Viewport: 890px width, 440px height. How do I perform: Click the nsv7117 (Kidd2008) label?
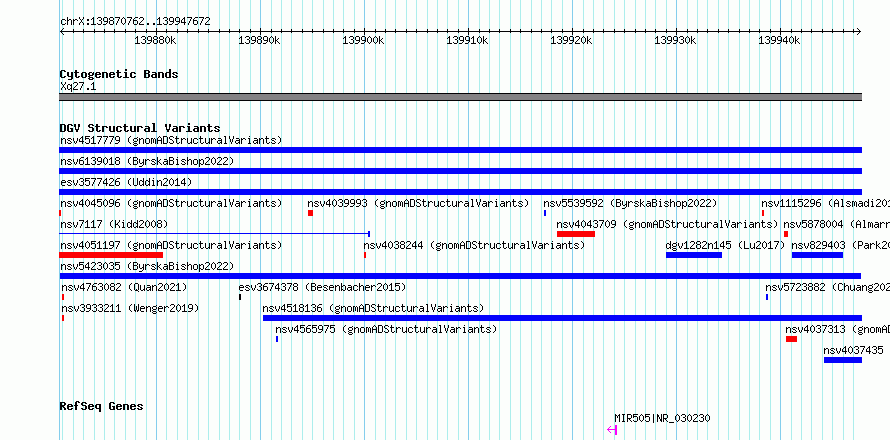click(x=114, y=224)
